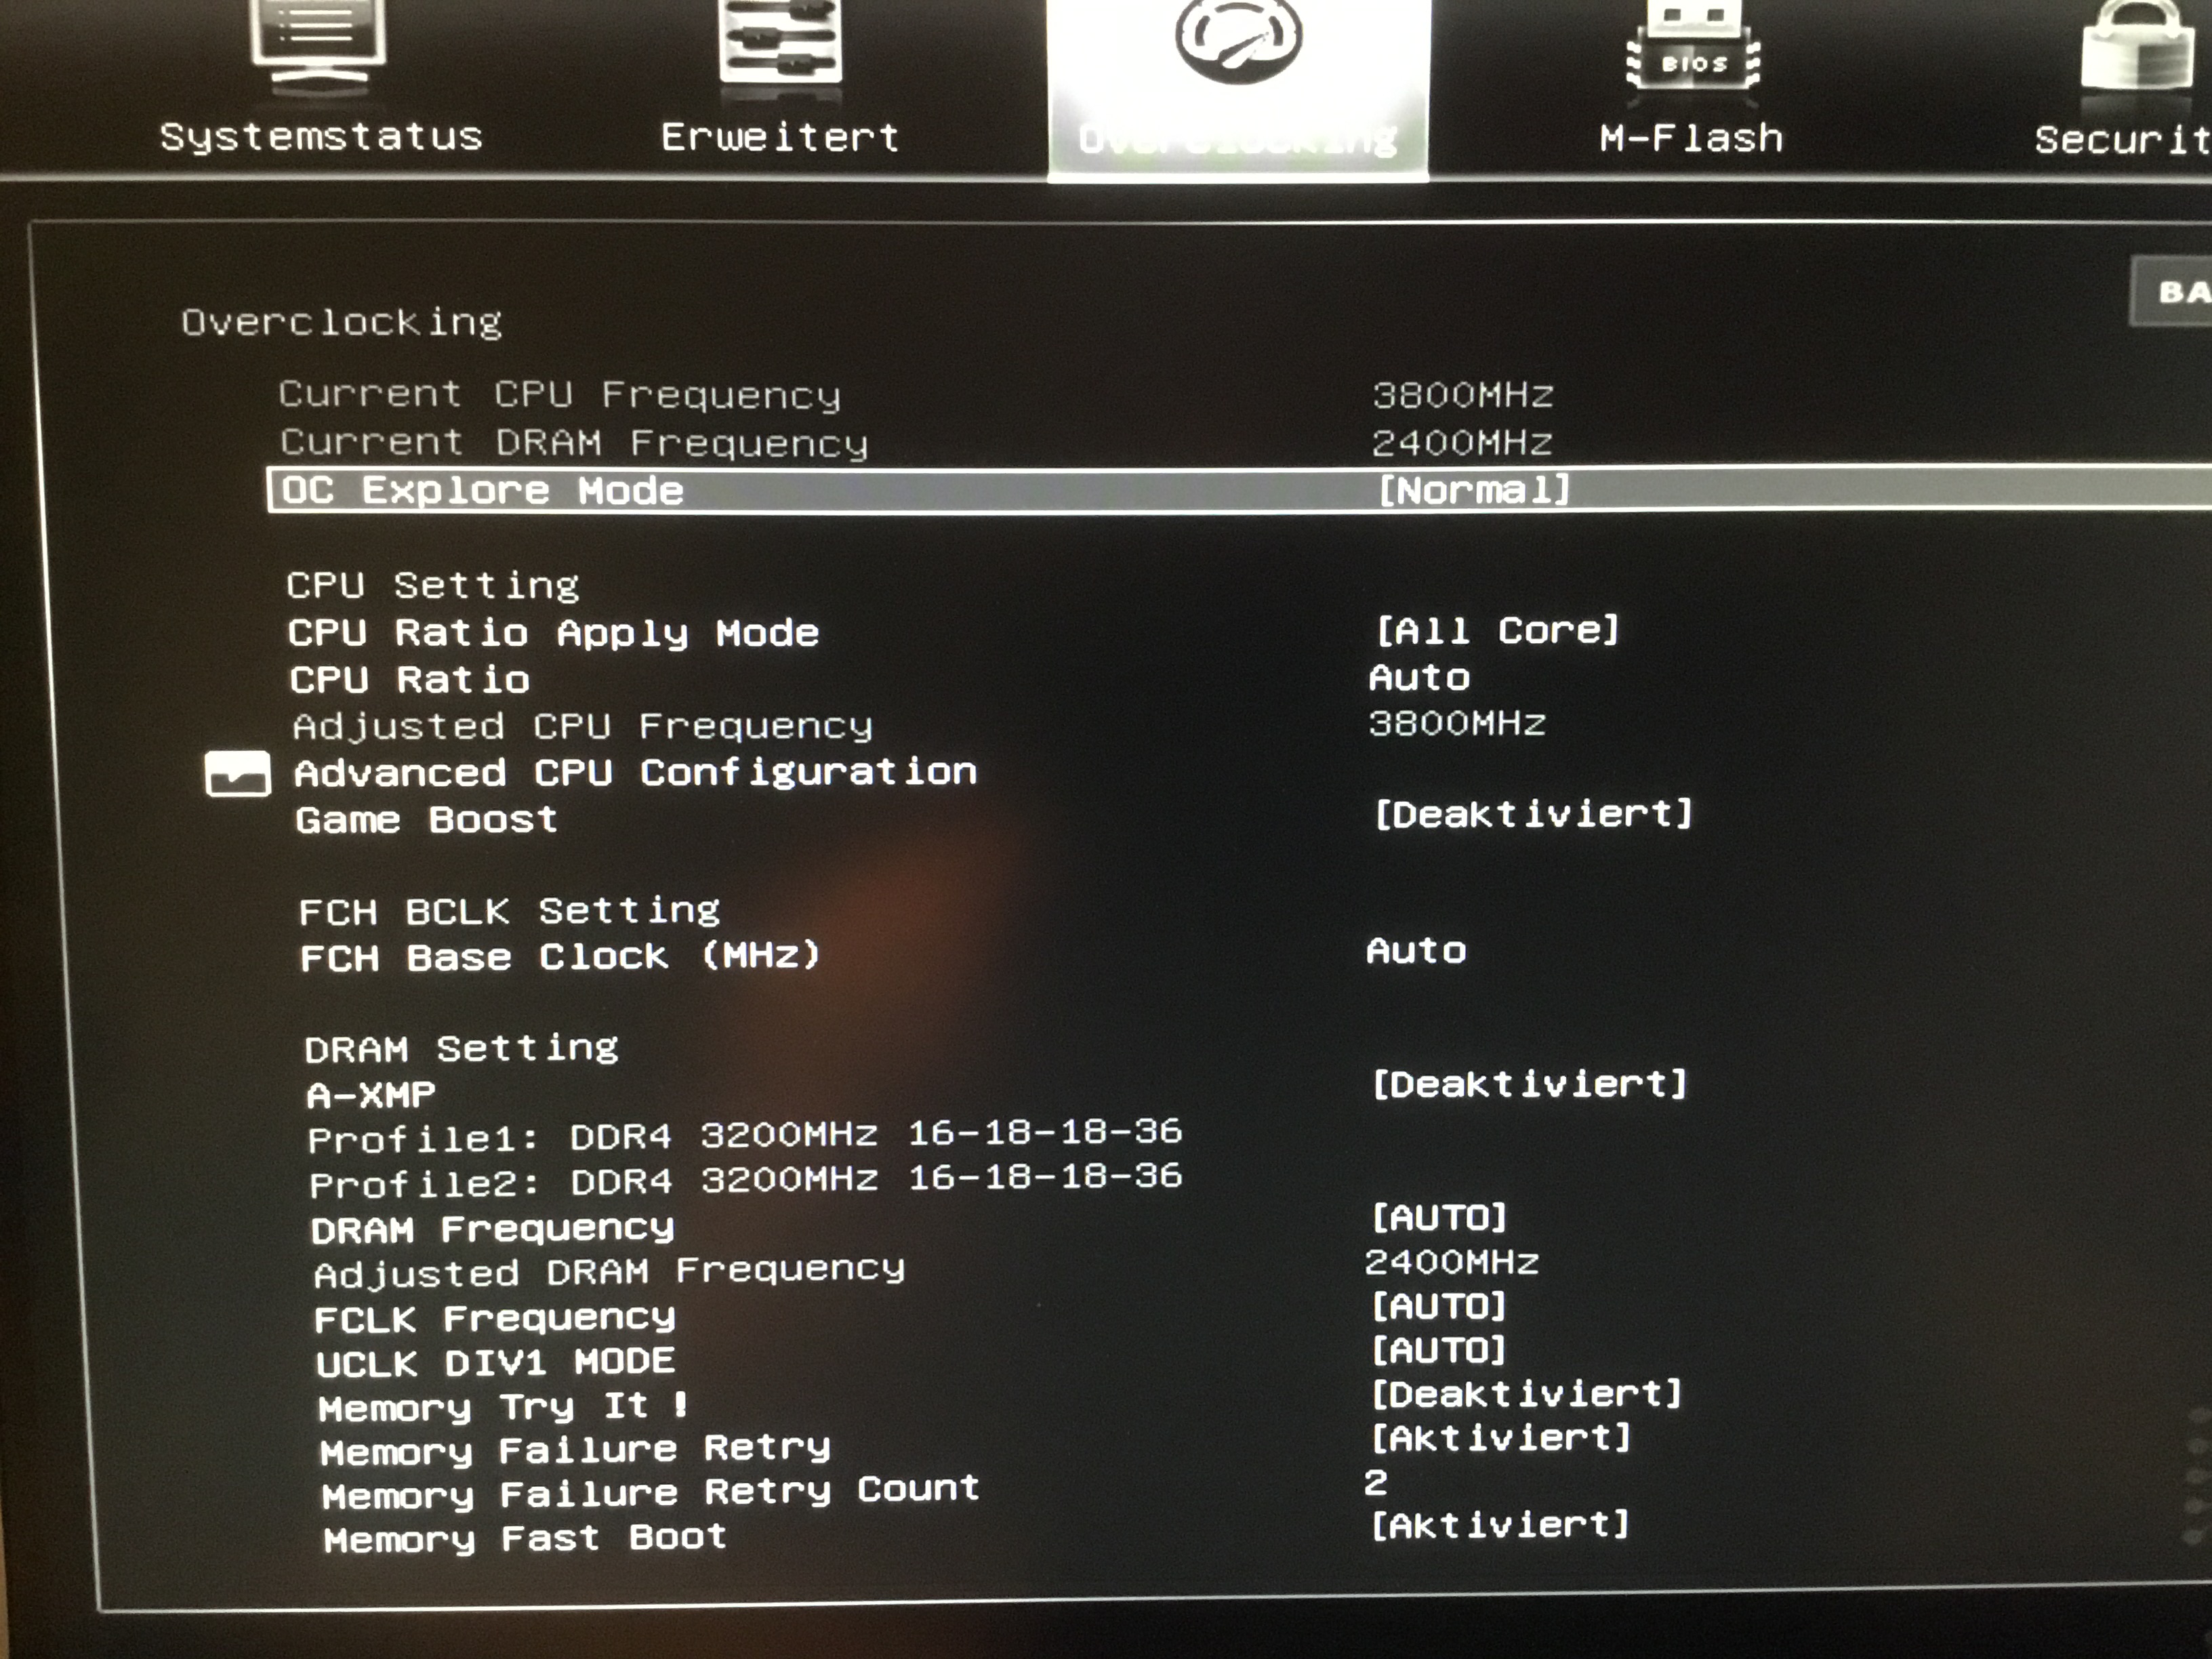Click the Back button at top right
2212x1659 pixels.
tap(2180, 293)
